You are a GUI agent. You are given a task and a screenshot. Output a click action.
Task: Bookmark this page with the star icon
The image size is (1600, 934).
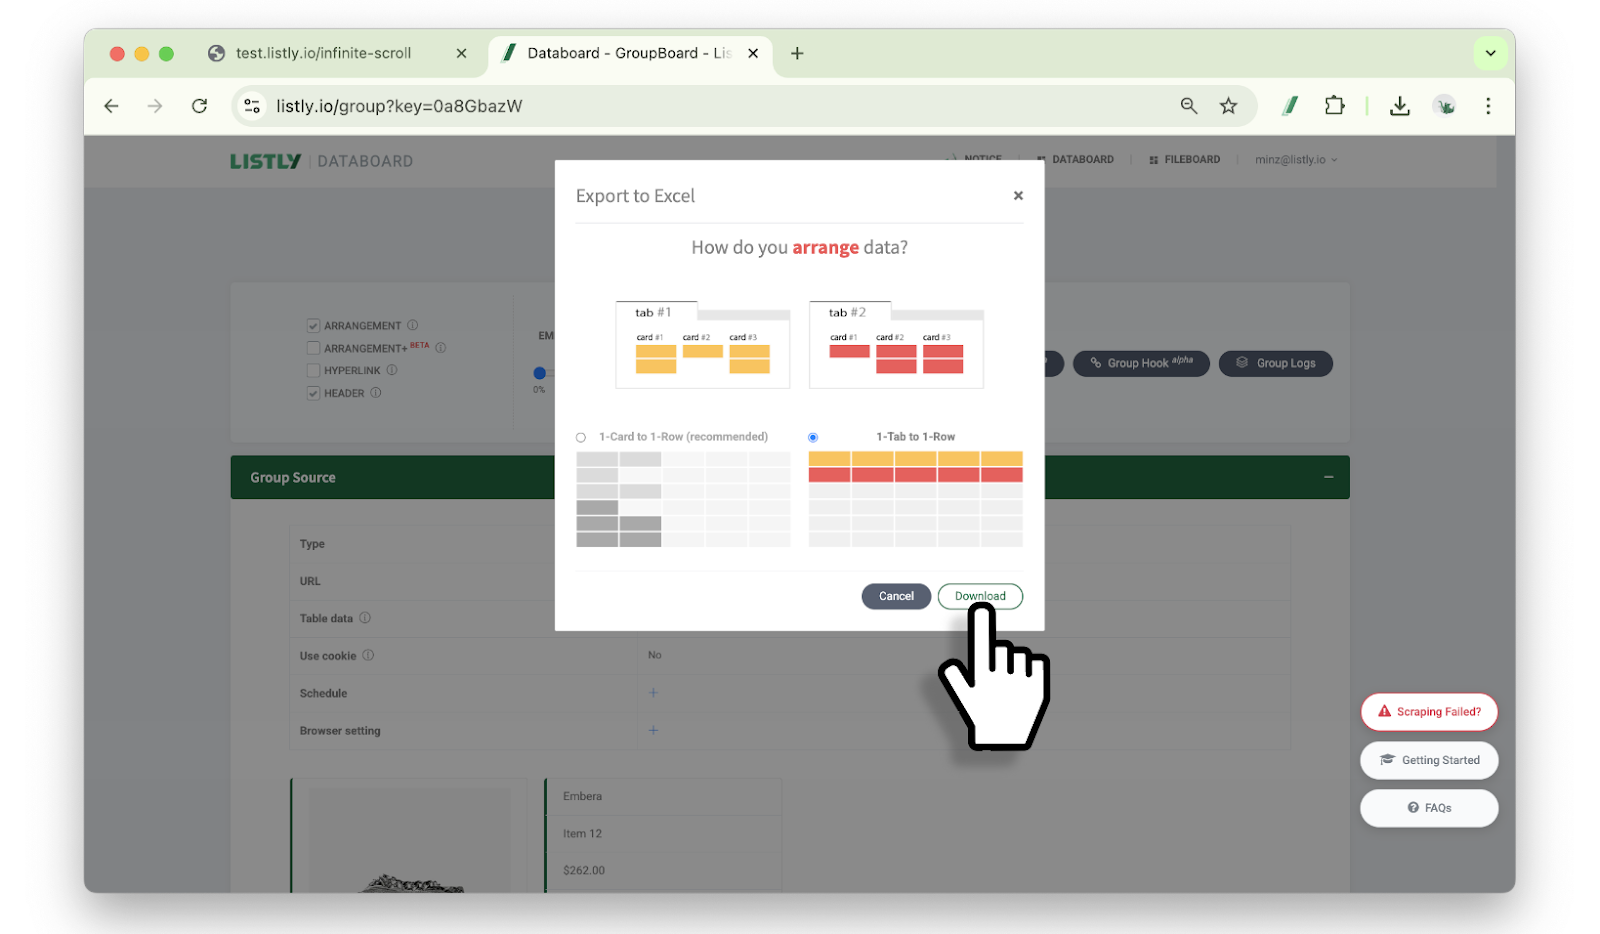pyautogui.click(x=1228, y=106)
